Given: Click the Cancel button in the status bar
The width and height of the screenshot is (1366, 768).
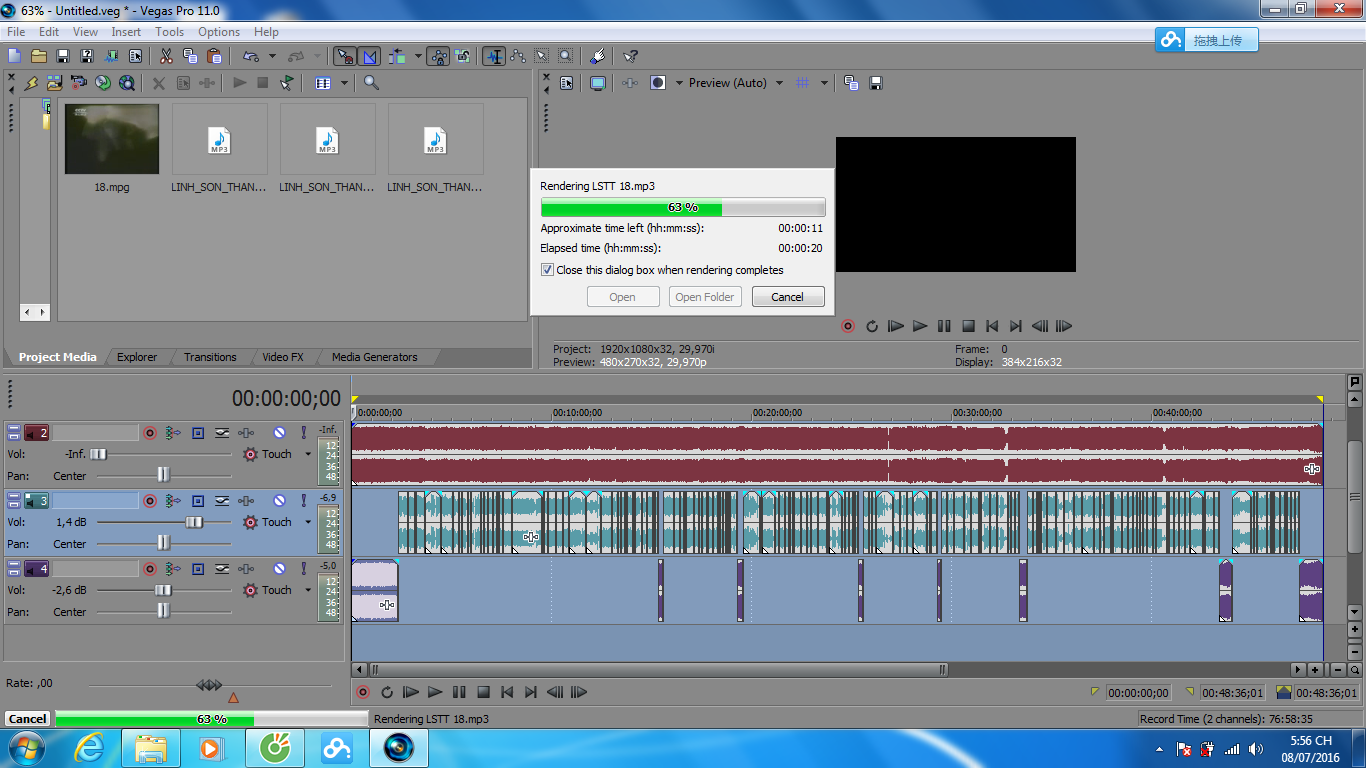Looking at the screenshot, I should click(x=27, y=719).
